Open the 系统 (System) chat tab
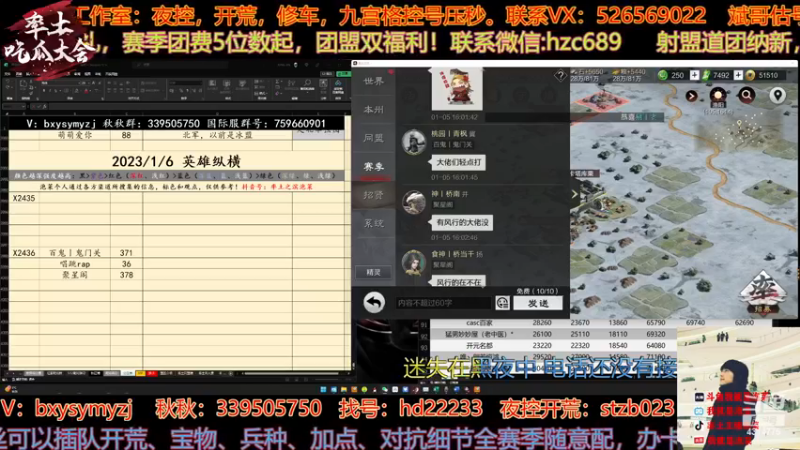This screenshot has height=450, width=800. [373, 223]
